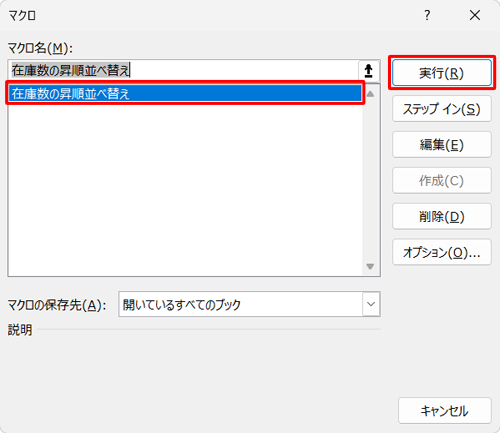Select 在庫数の昇順並べ替え in the macro list

point(185,93)
